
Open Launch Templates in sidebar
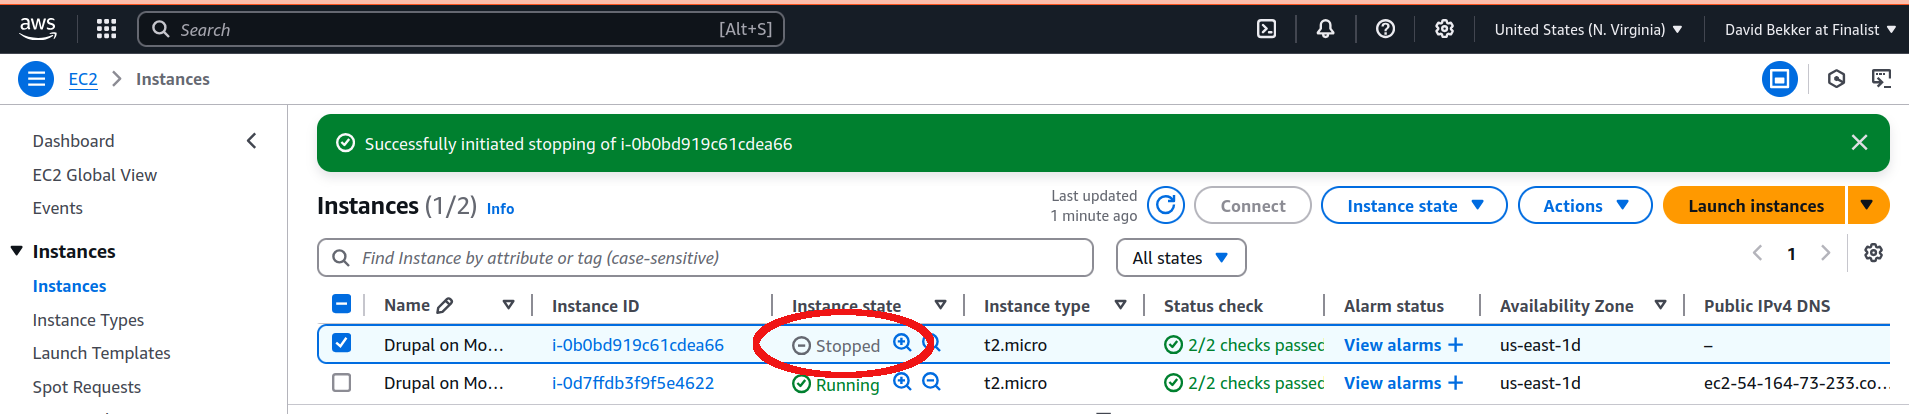tap(102, 353)
